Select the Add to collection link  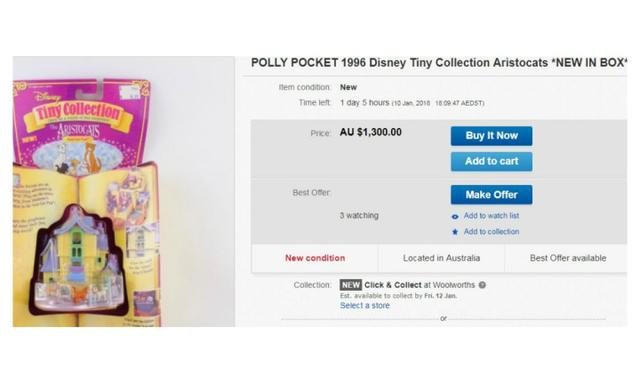click(491, 232)
